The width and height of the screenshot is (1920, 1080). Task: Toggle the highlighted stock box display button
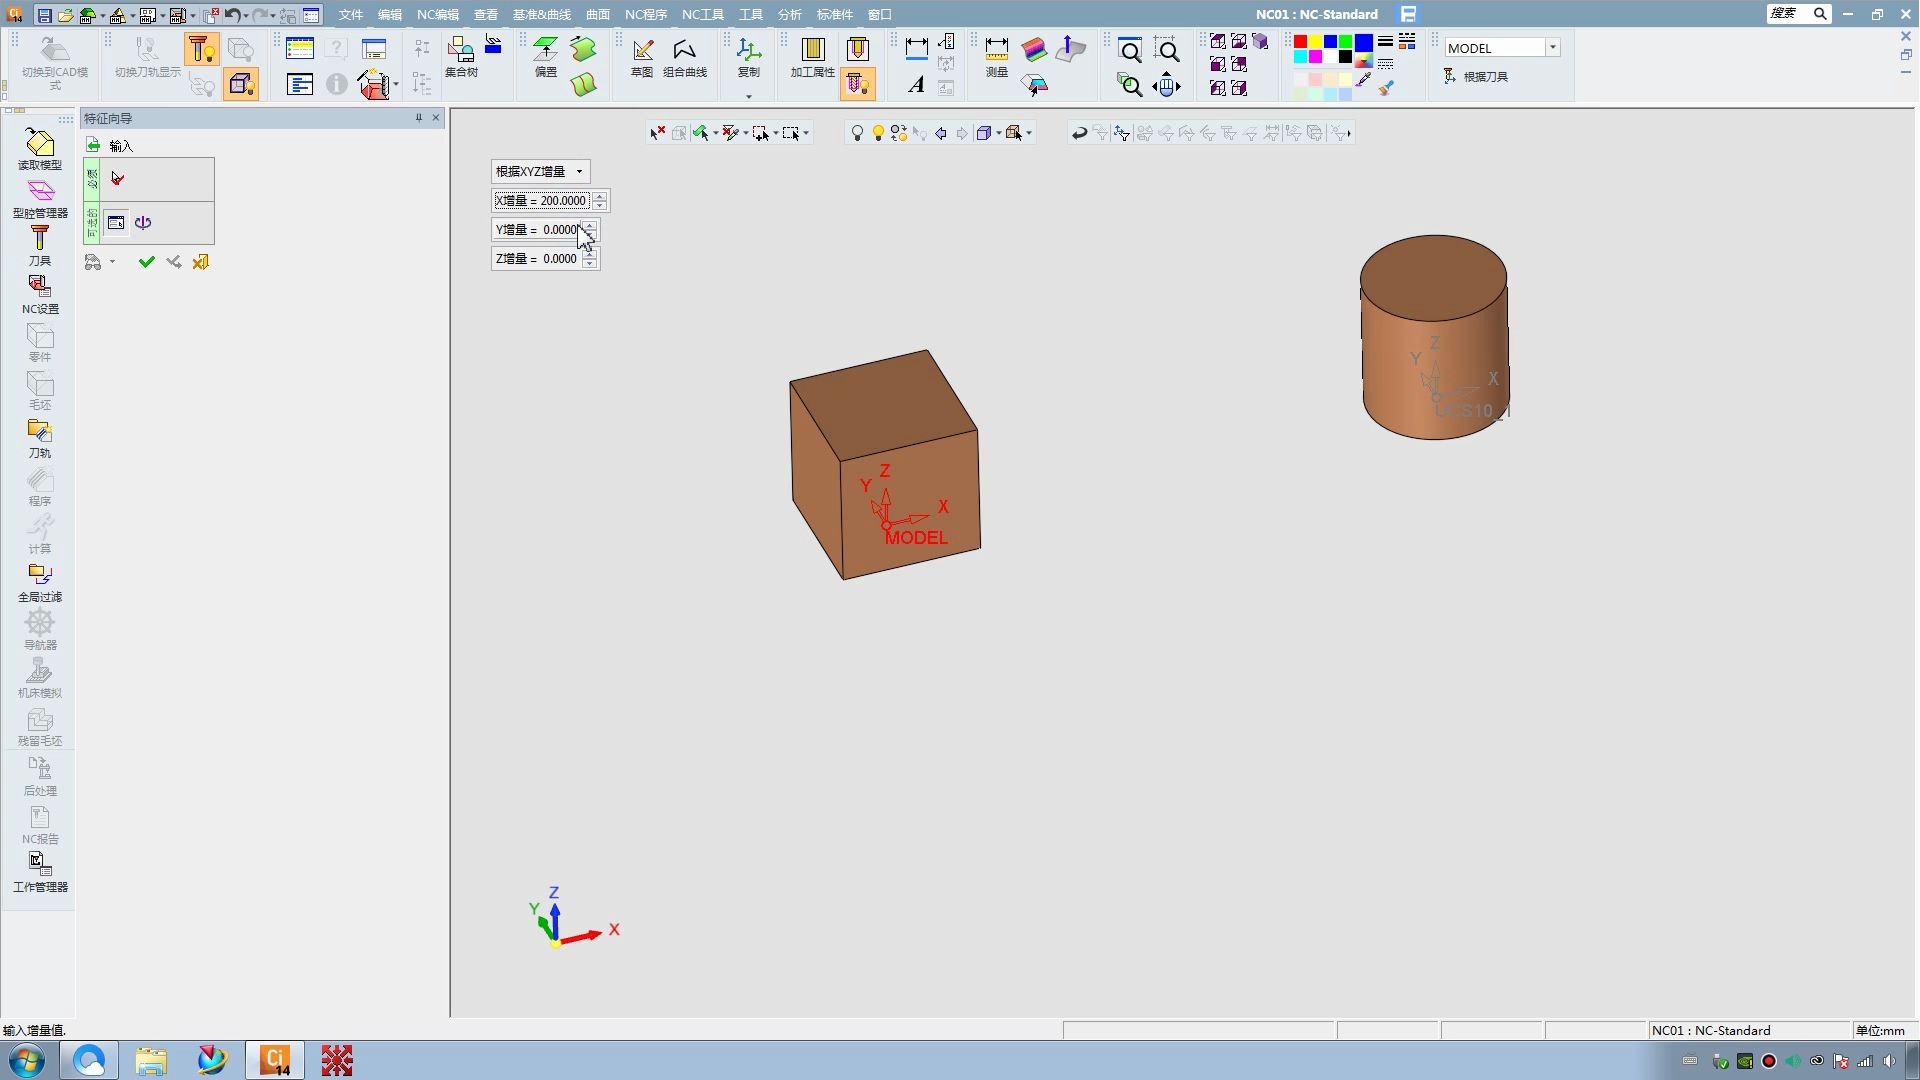coord(241,84)
